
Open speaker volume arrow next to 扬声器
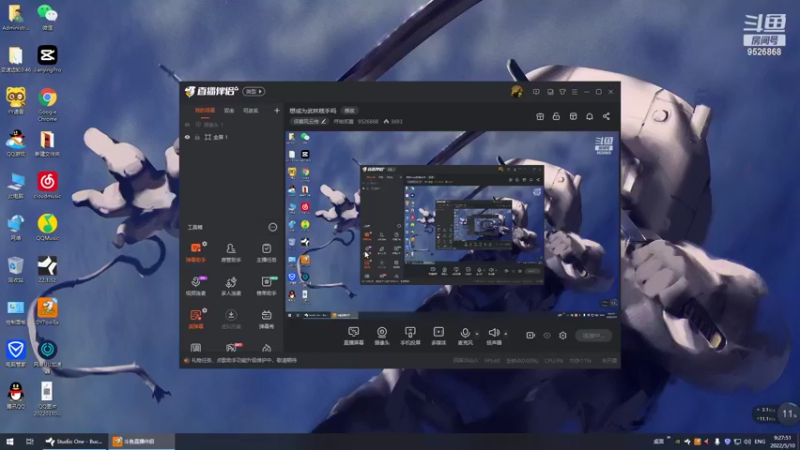click(x=506, y=334)
